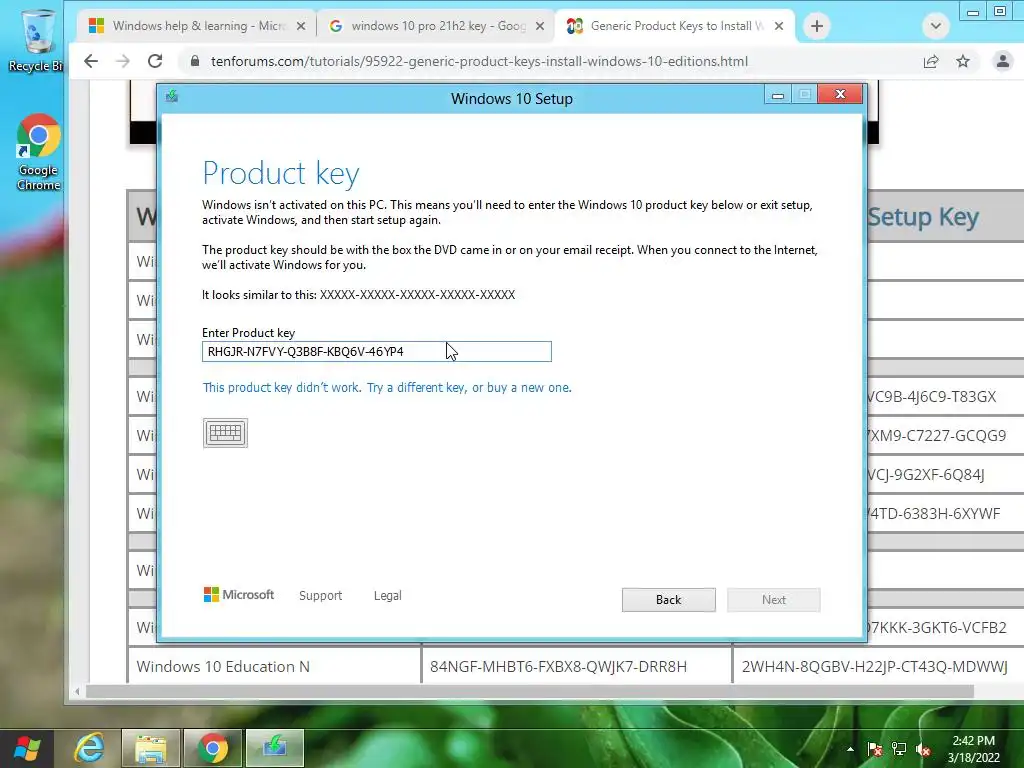Screen dimensions: 1024x768
Task: Open Action Center flag tray icon
Action: click(x=874, y=749)
